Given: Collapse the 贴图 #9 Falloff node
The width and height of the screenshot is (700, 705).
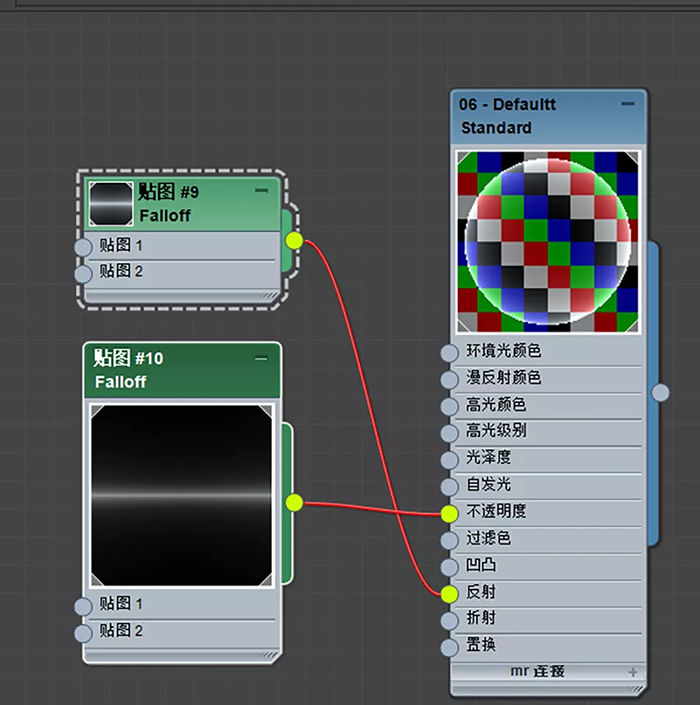Looking at the screenshot, I should 261,190.
